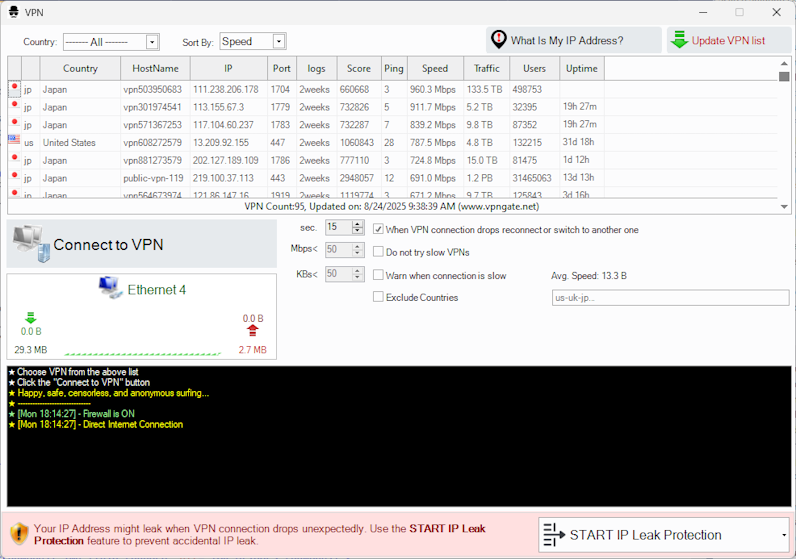The width and height of the screenshot is (796, 559).
Task: Check the Exclude Countries option
Action: coord(378,297)
